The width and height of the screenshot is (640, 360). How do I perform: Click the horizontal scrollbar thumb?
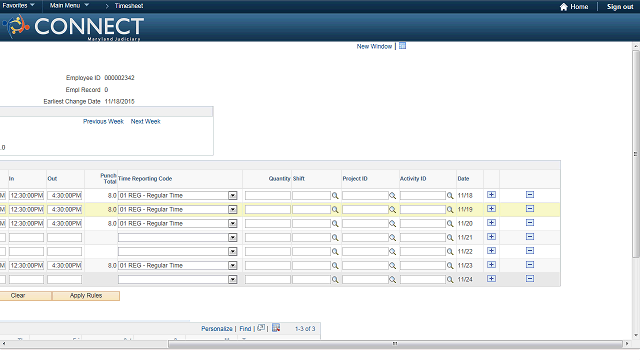tap(395, 344)
